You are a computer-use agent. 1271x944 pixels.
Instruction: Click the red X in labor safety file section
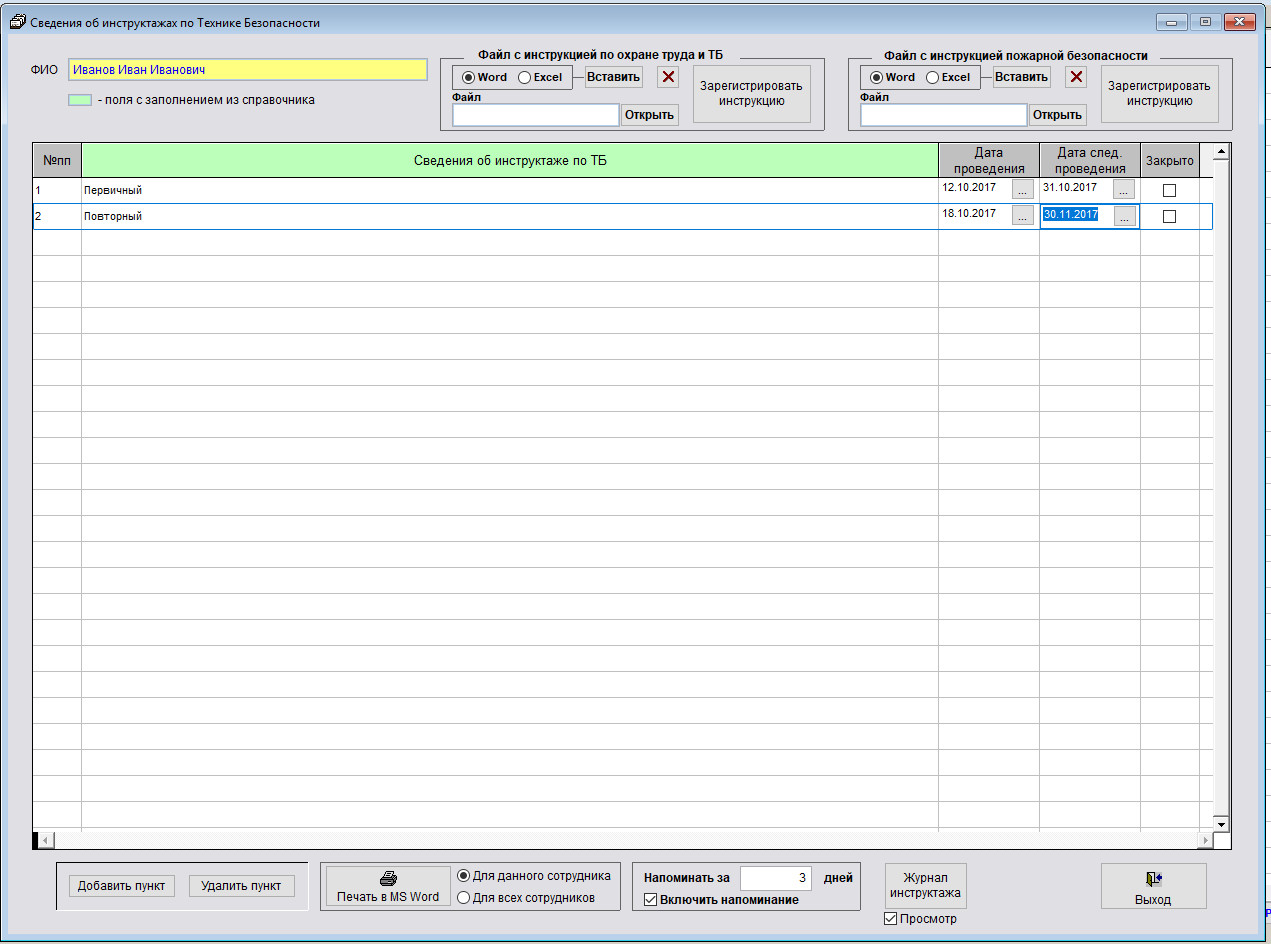[668, 77]
